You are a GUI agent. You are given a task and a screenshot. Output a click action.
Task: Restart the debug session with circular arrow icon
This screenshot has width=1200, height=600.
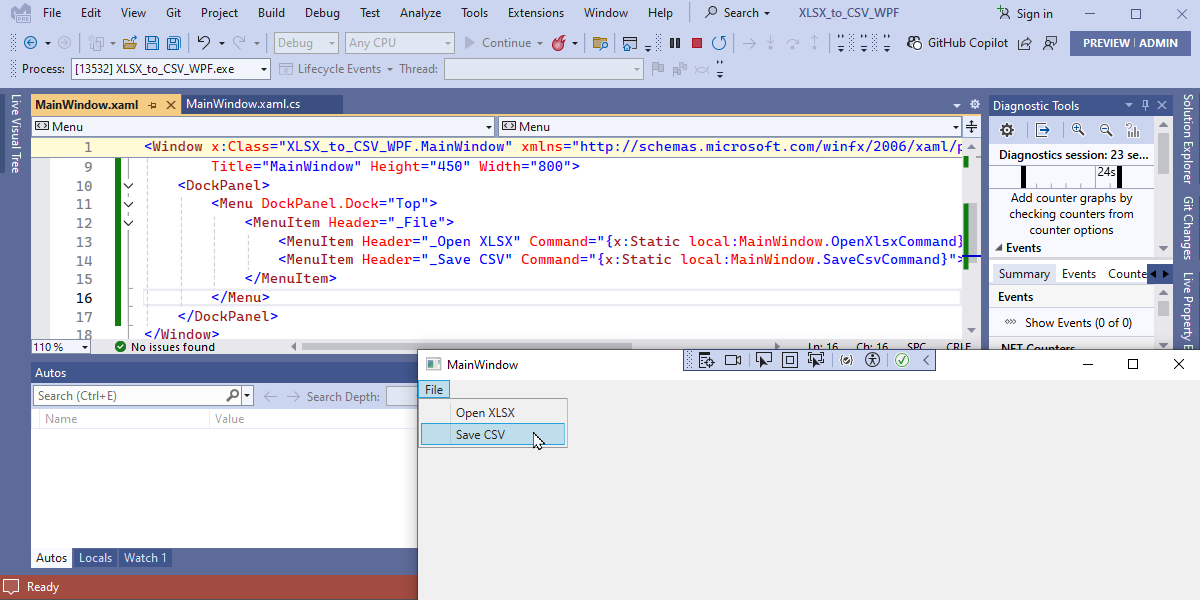point(718,43)
